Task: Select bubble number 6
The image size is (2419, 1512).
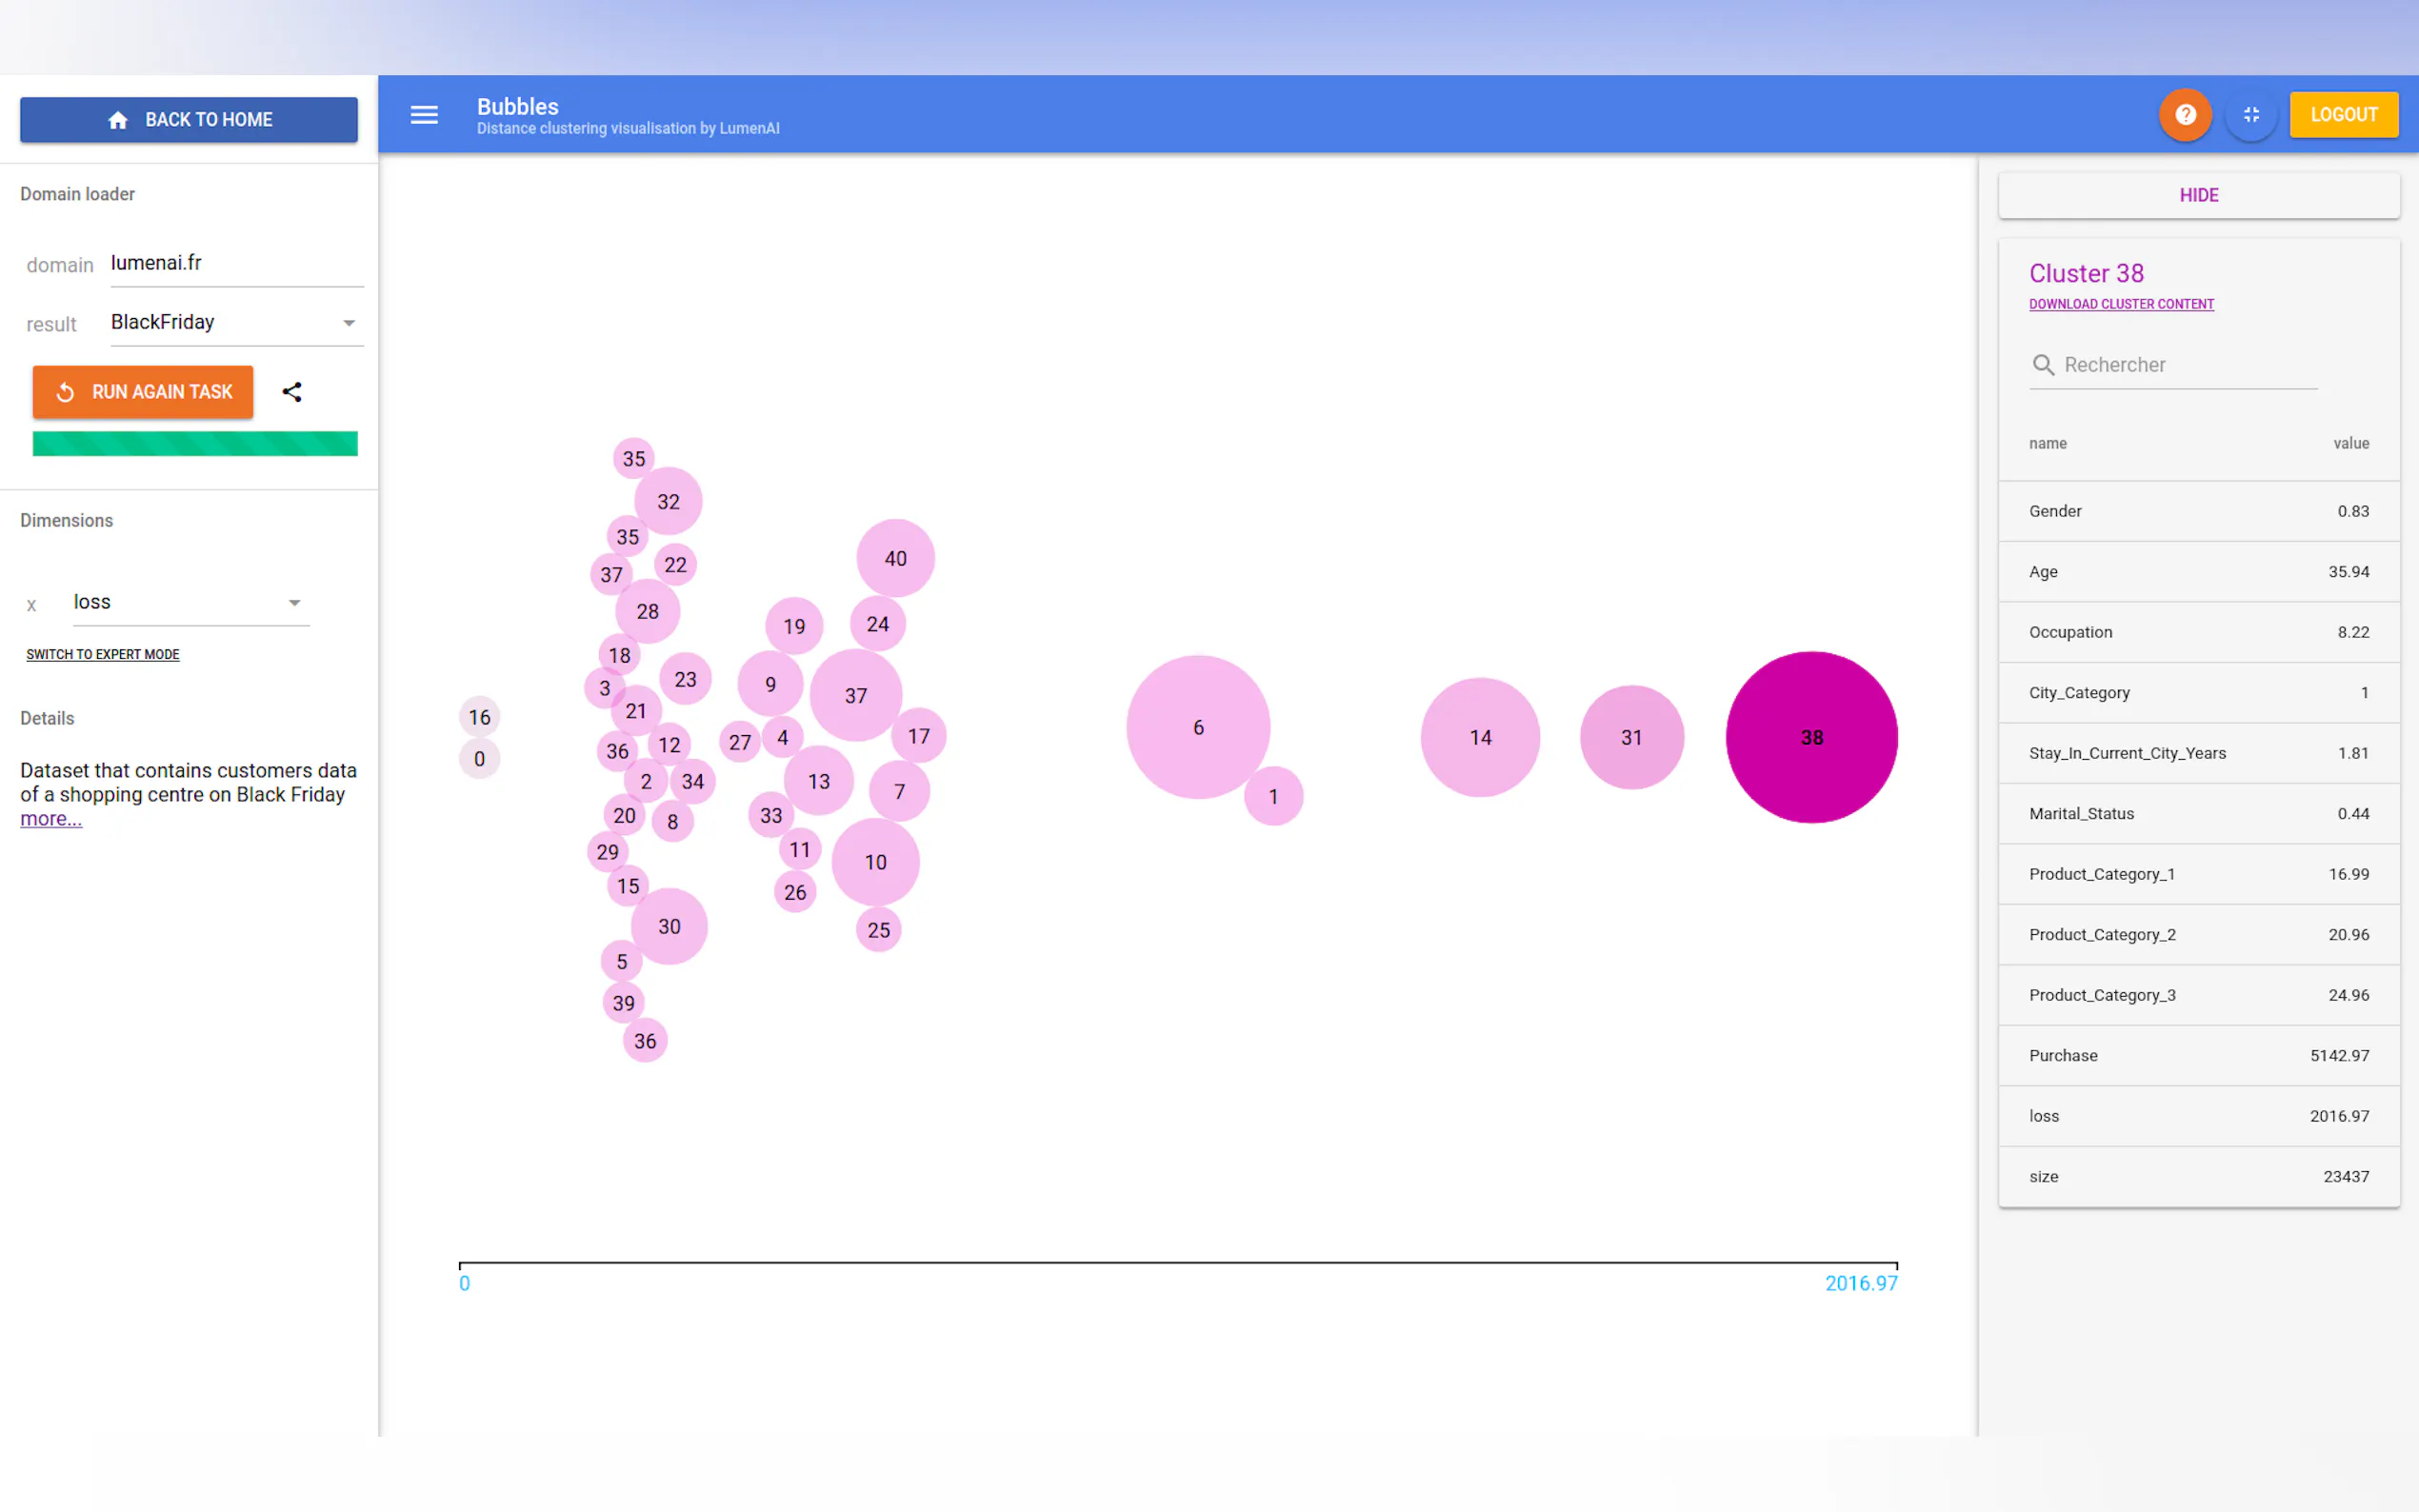Action: coord(1197,727)
